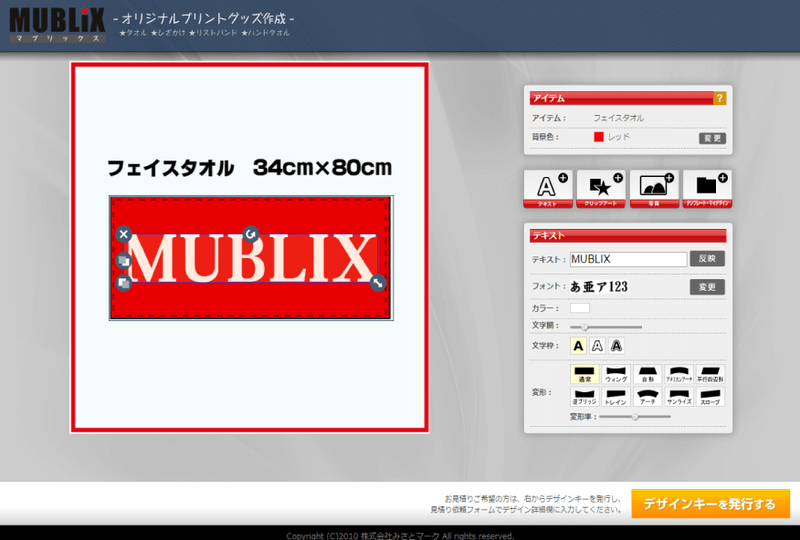Click 背景色 変更 button
Screen dimensions: 800x540
pos(712,138)
